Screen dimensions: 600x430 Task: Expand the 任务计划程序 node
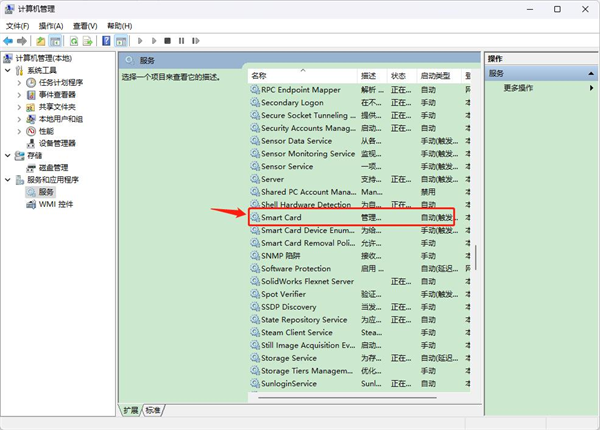point(19,83)
